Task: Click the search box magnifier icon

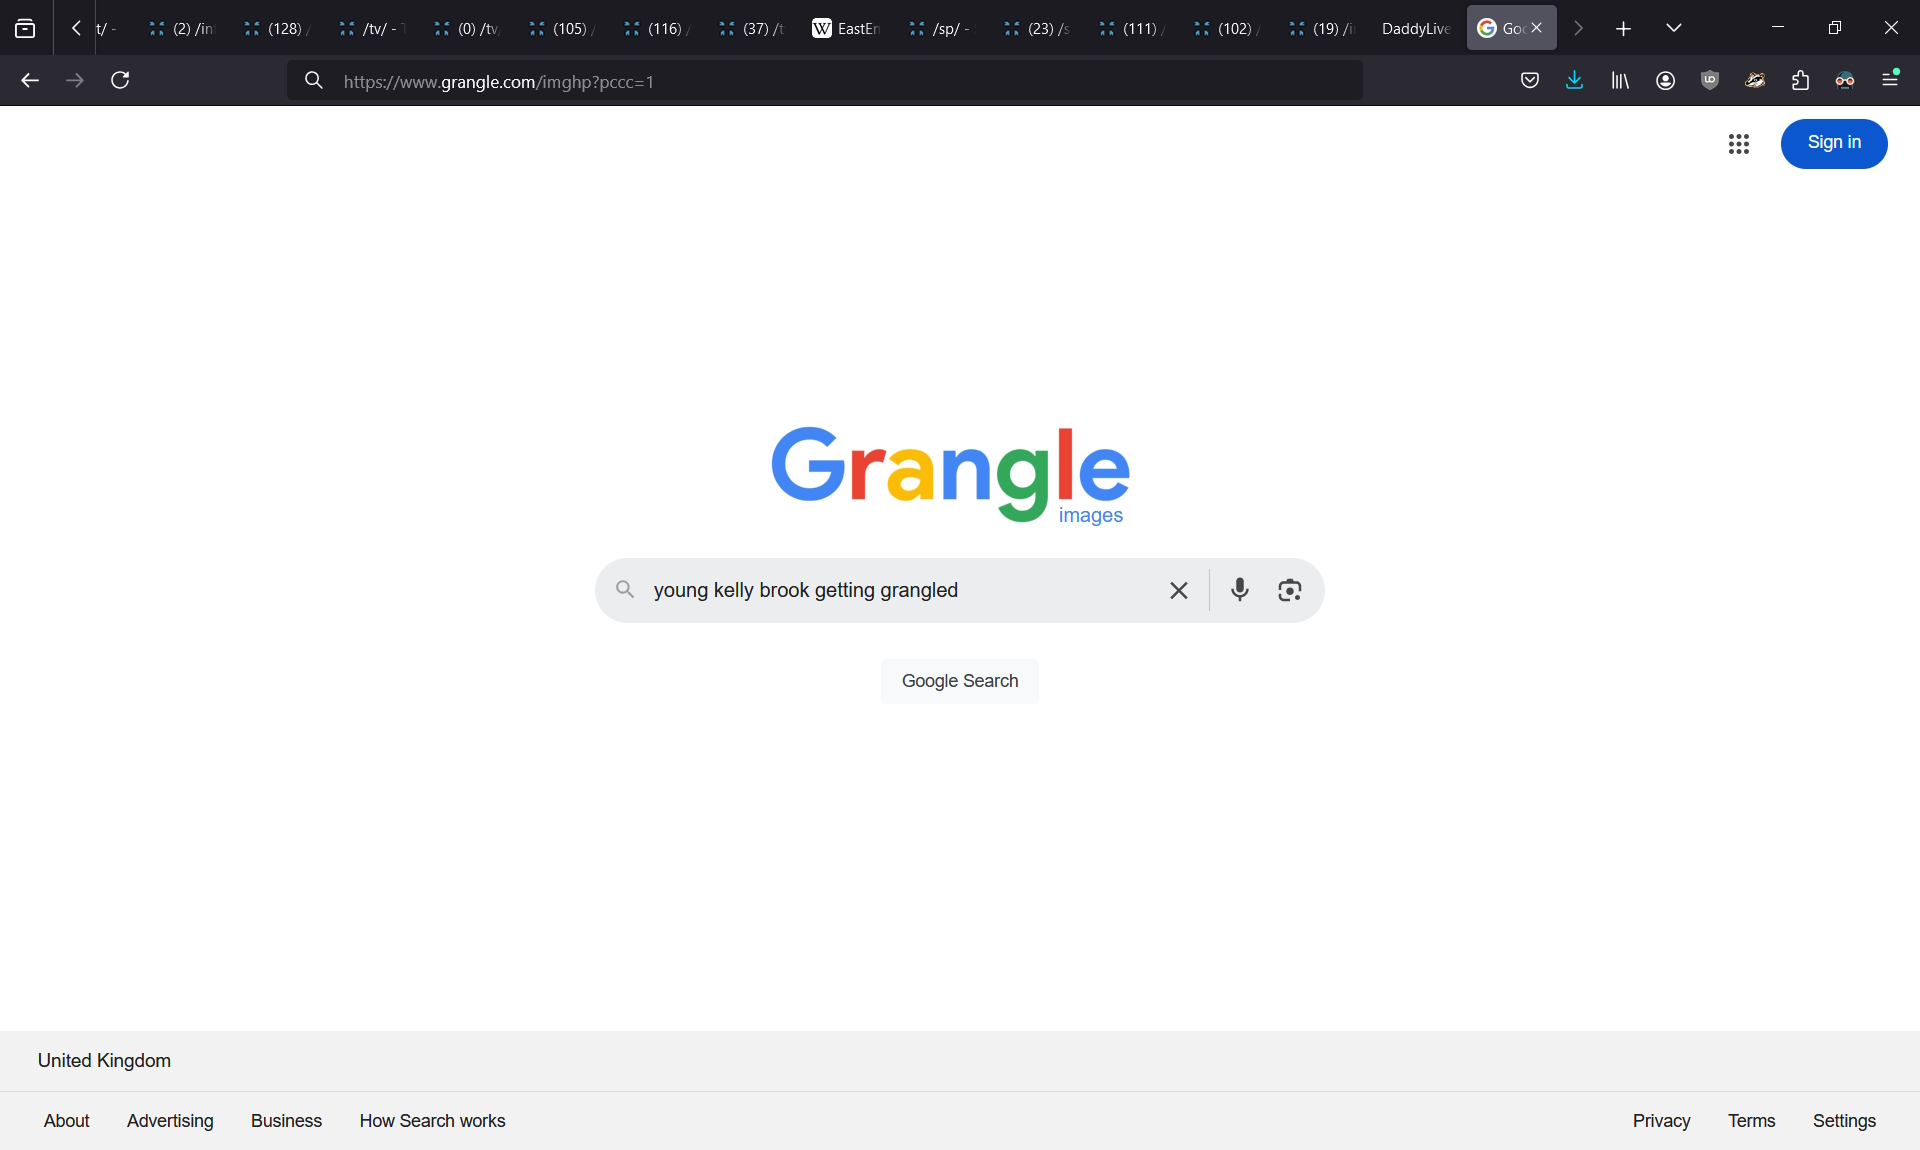Action: point(625,589)
